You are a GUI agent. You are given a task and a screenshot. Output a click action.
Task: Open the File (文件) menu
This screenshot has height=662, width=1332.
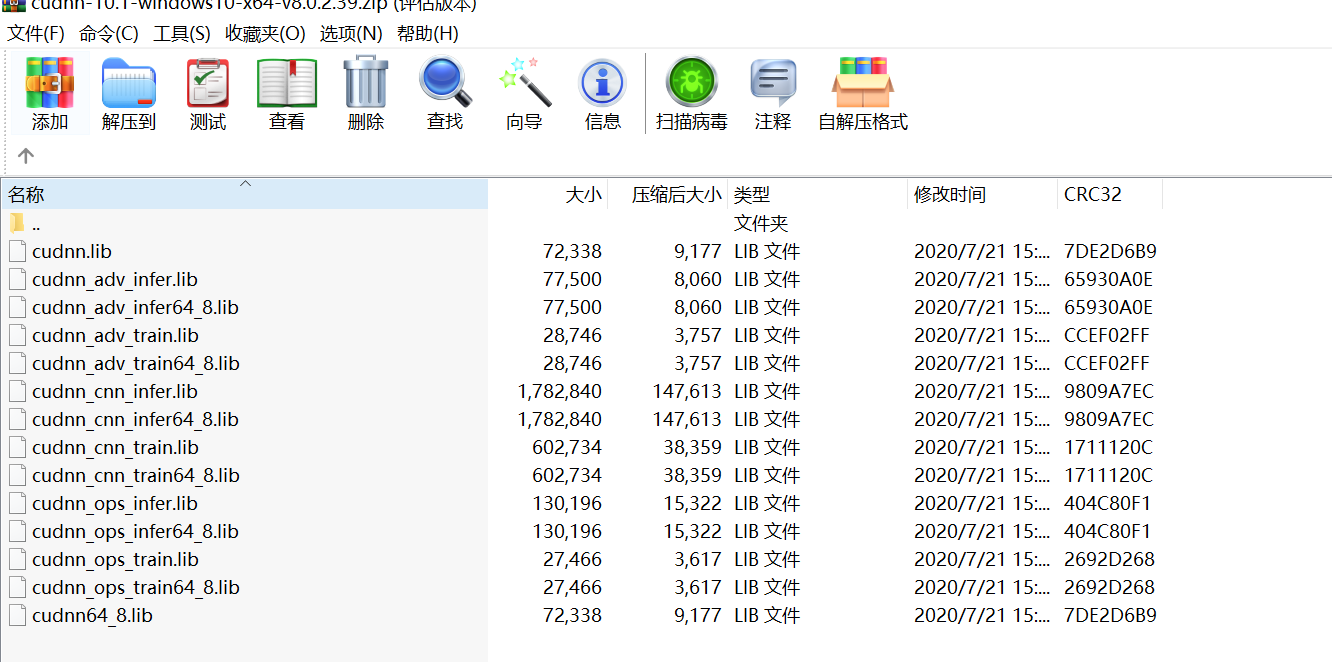(x=36, y=33)
